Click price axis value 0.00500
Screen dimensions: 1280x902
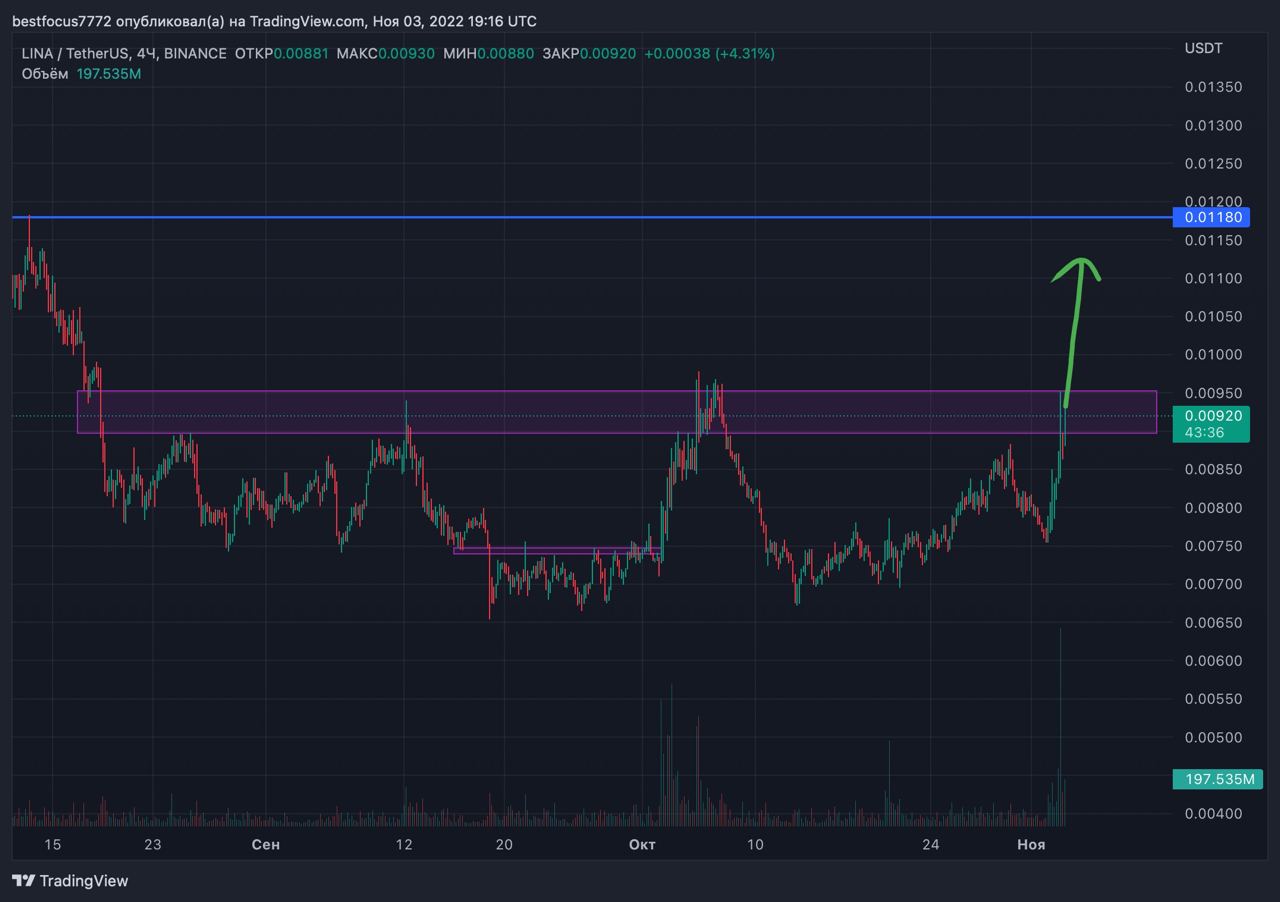pyautogui.click(x=1213, y=737)
